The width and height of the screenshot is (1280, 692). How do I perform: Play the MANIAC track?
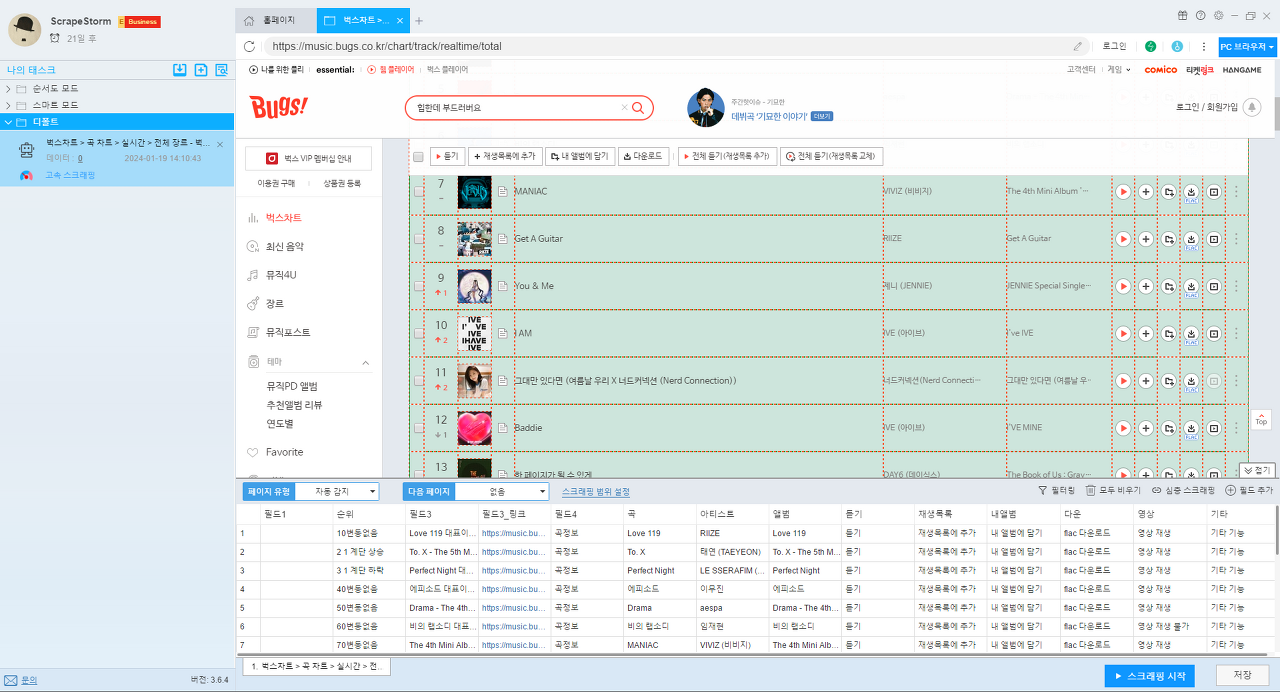(1123, 192)
